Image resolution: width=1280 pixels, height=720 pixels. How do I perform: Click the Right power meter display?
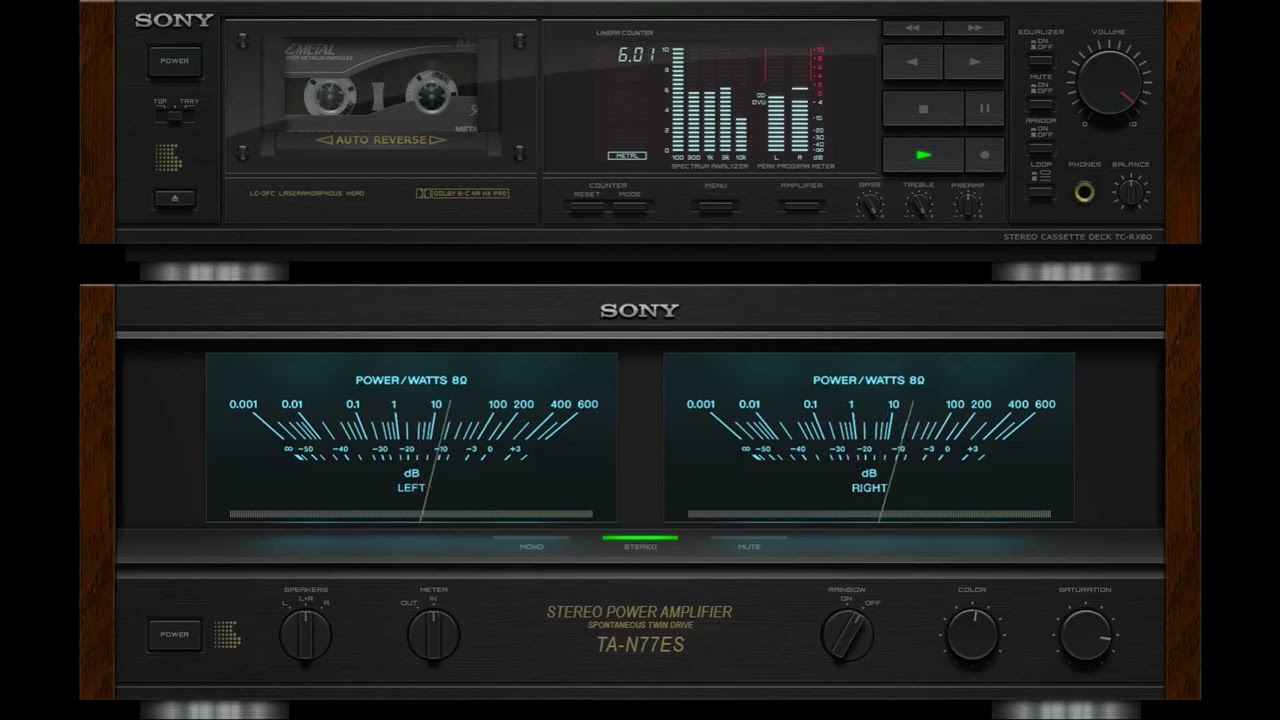[869, 437]
